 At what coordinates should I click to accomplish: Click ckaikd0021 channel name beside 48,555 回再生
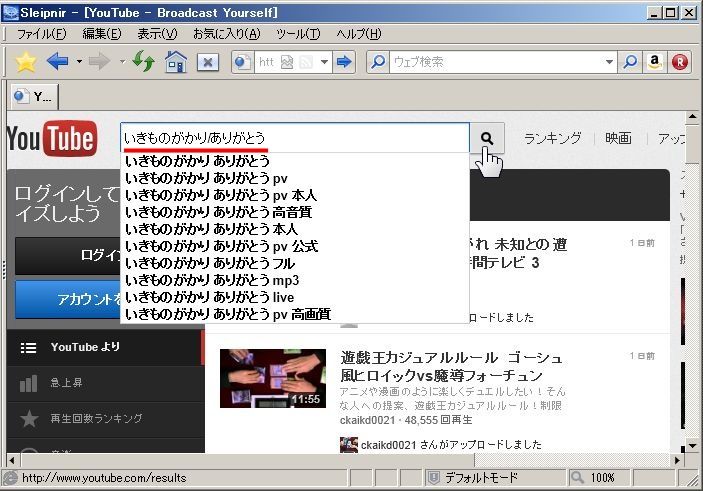(x=367, y=420)
